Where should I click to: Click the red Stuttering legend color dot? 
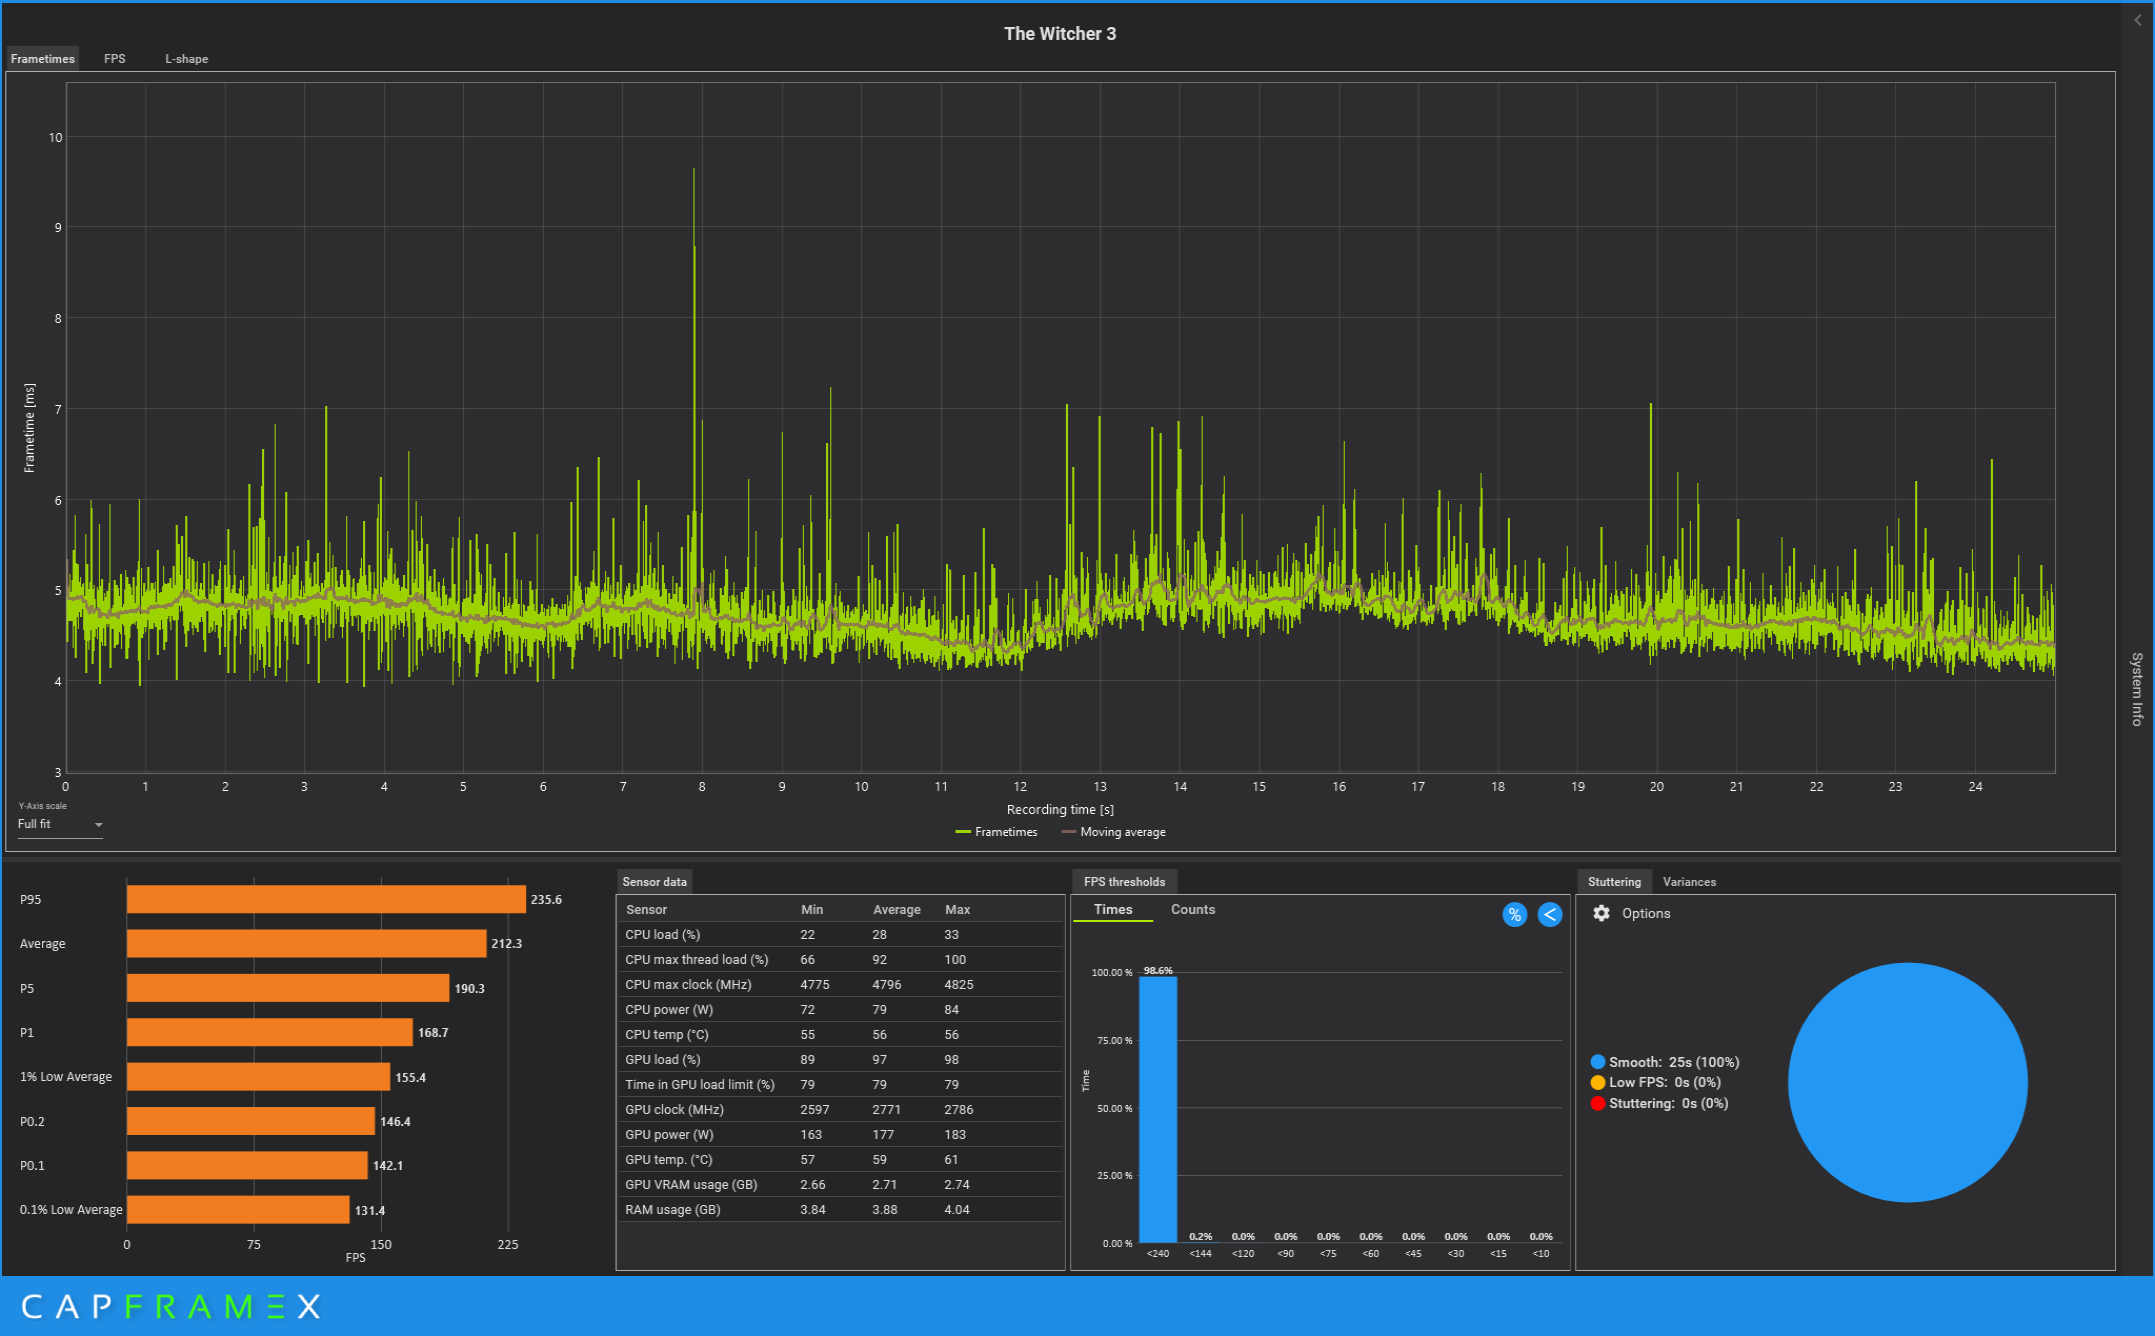point(1597,1103)
